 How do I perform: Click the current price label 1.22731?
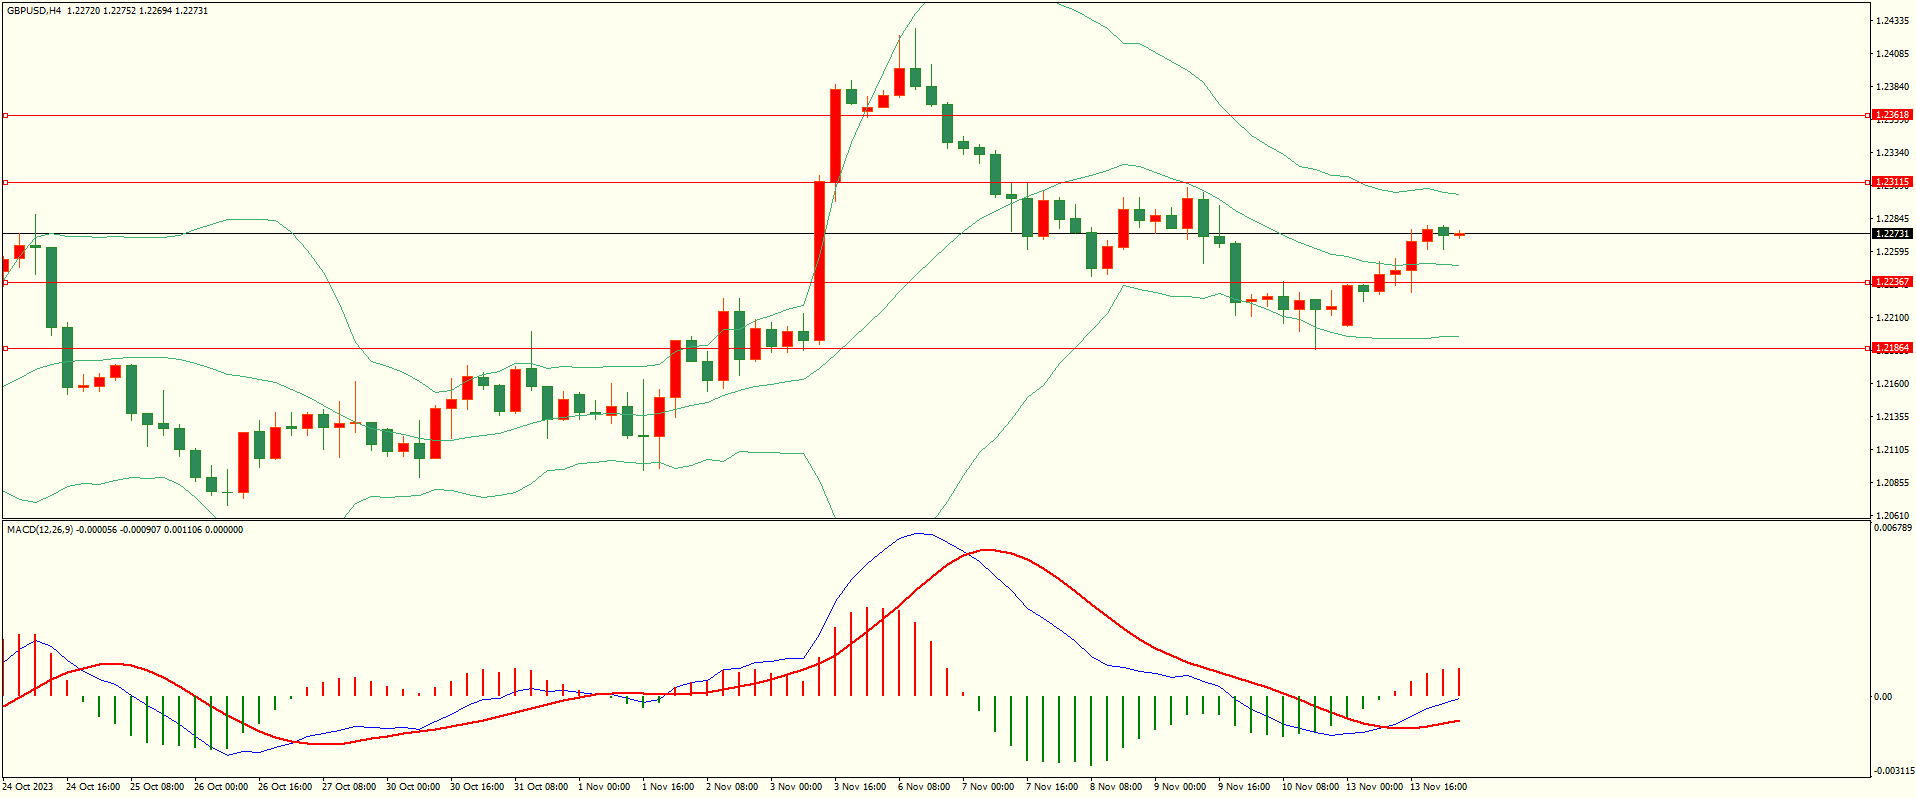(1891, 234)
